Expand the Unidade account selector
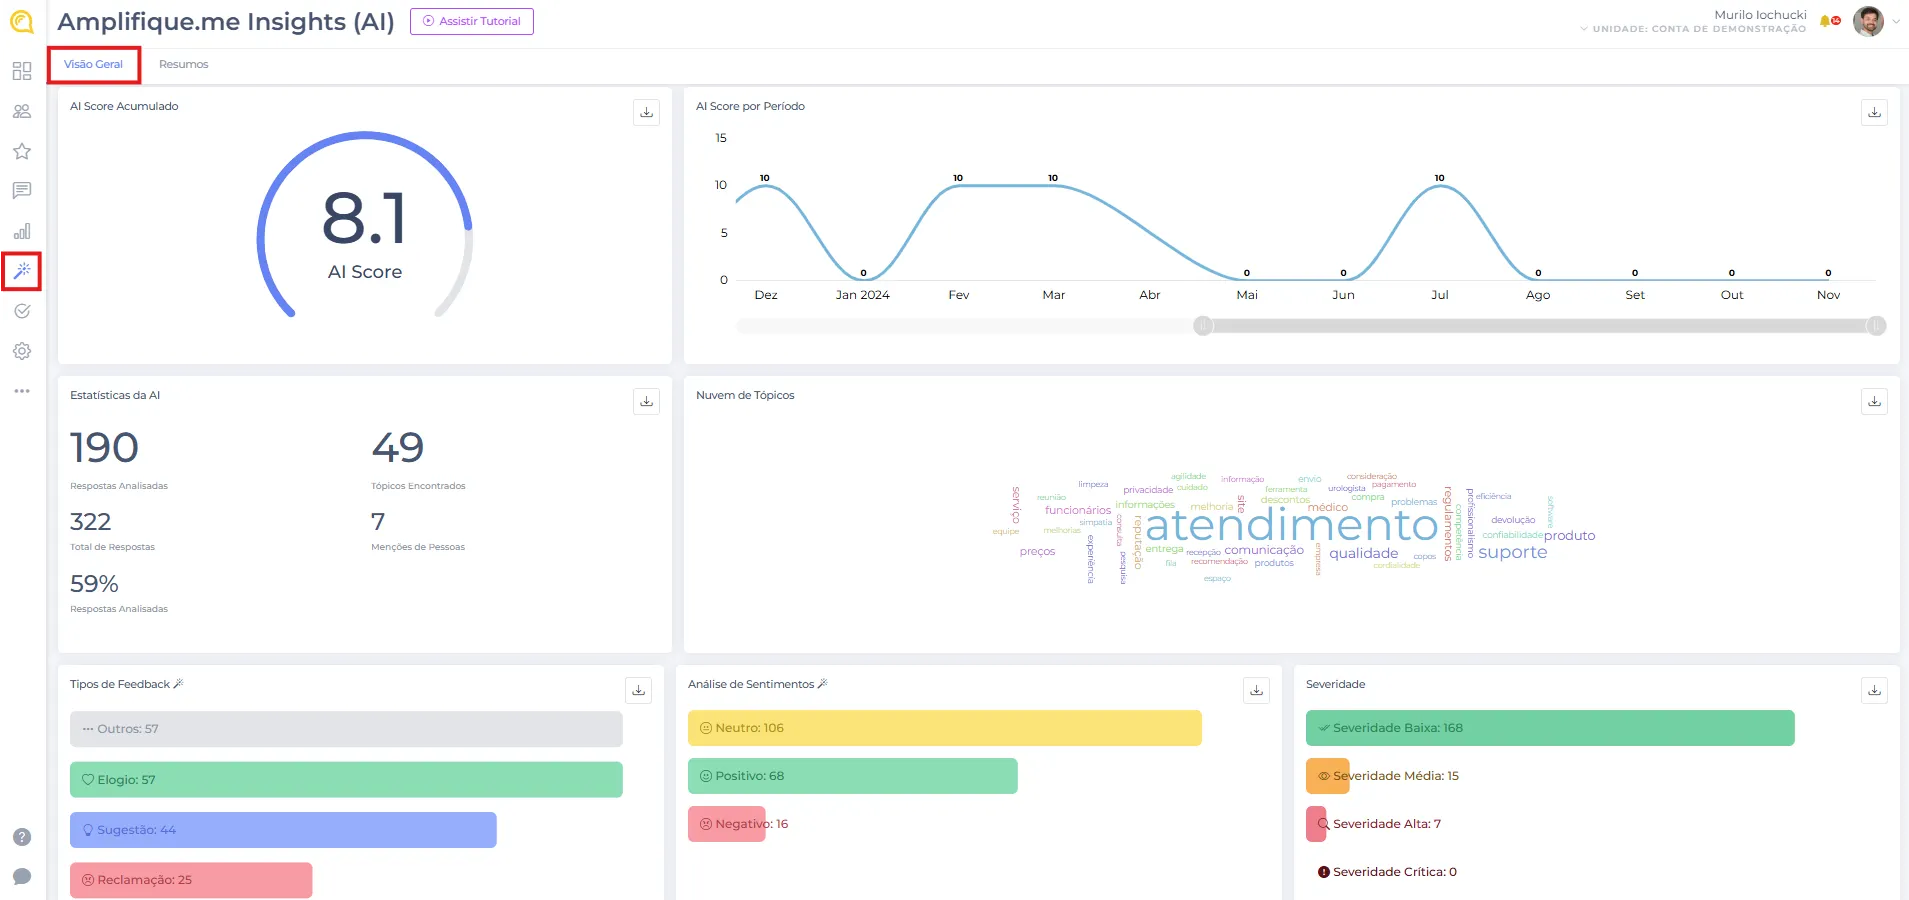1909x900 pixels. tap(1694, 29)
